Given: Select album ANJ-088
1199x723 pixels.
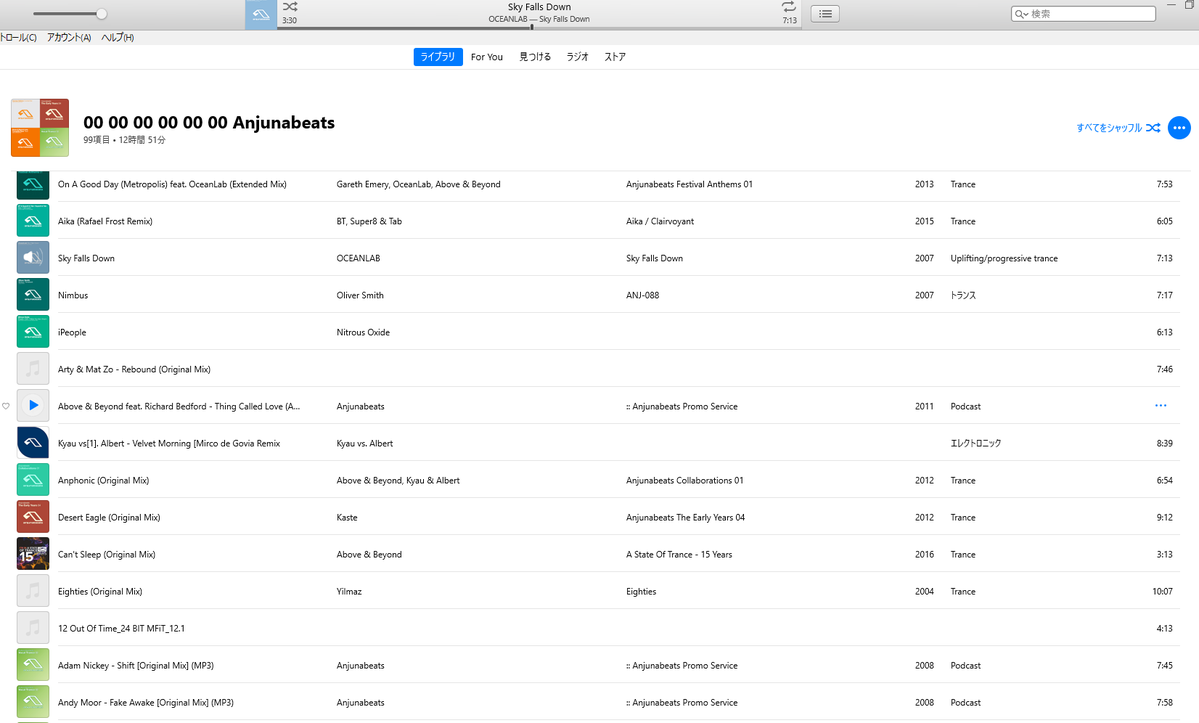Looking at the screenshot, I should 642,295.
